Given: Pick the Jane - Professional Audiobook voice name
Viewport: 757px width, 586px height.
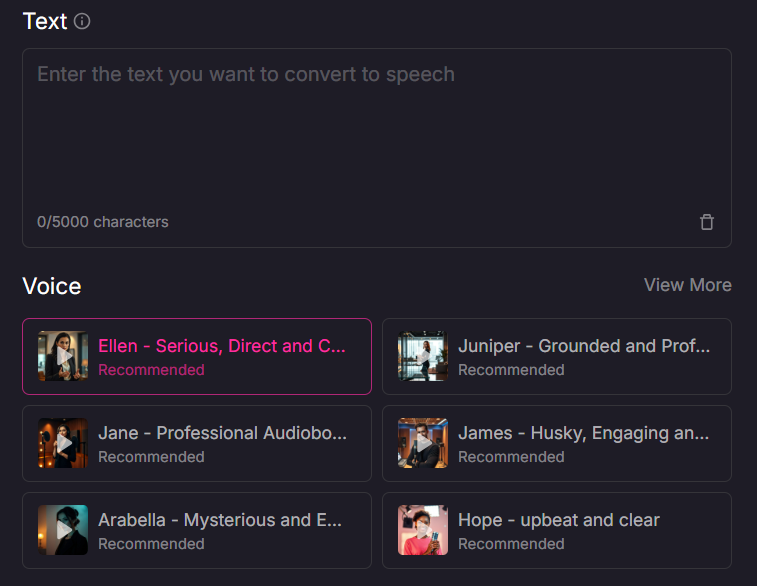Looking at the screenshot, I should (x=223, y=433).
